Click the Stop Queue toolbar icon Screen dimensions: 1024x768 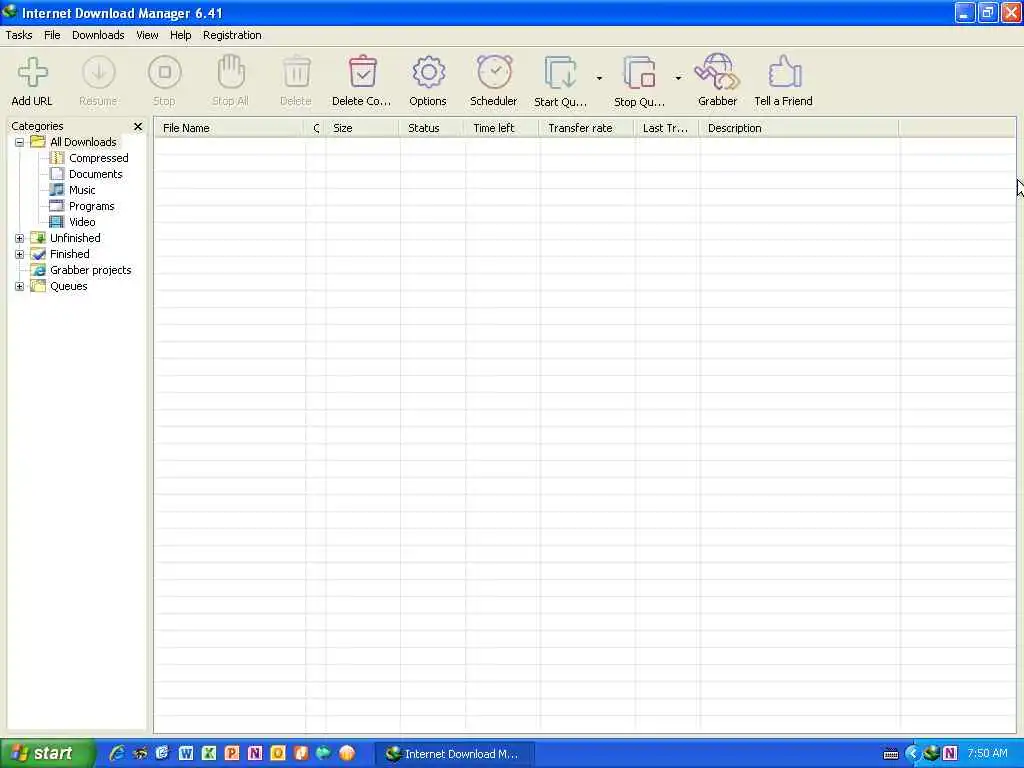(639, 72)
